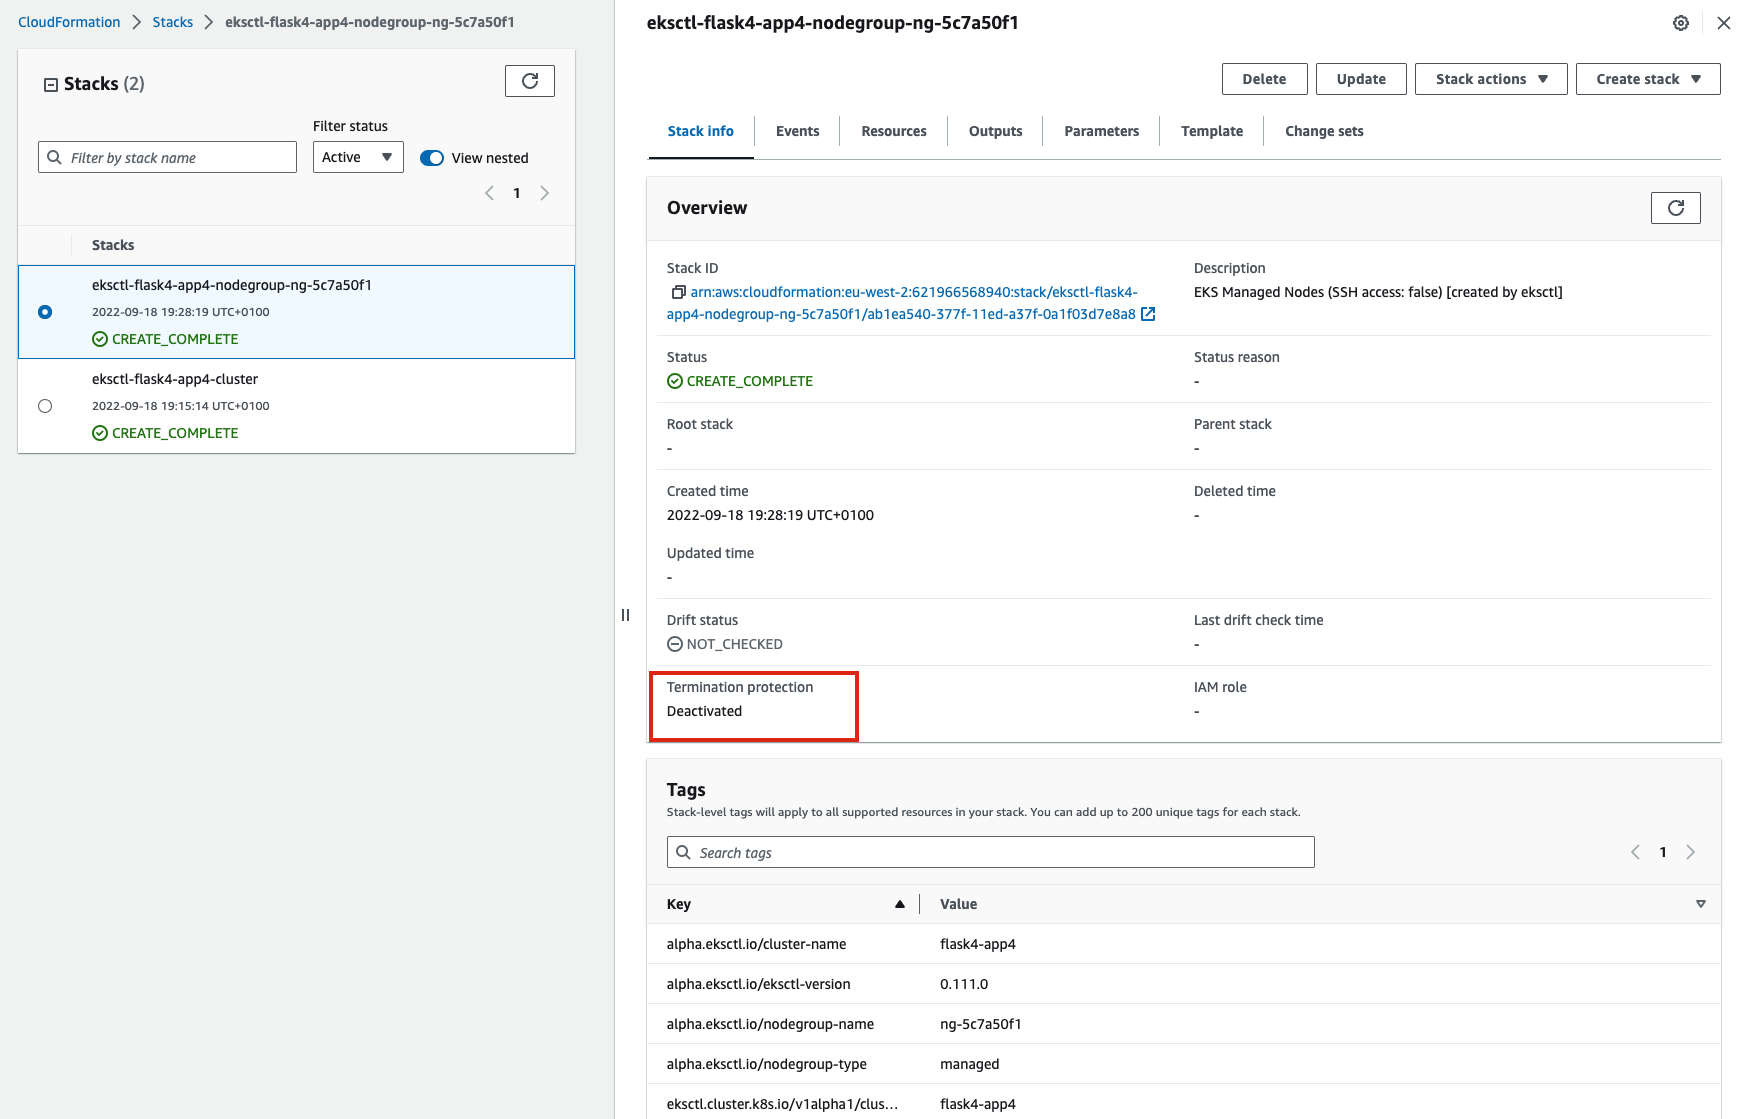Go to previous tags page
The width and height of the screenshot is (1745, 1119).
pos(1635,852)
